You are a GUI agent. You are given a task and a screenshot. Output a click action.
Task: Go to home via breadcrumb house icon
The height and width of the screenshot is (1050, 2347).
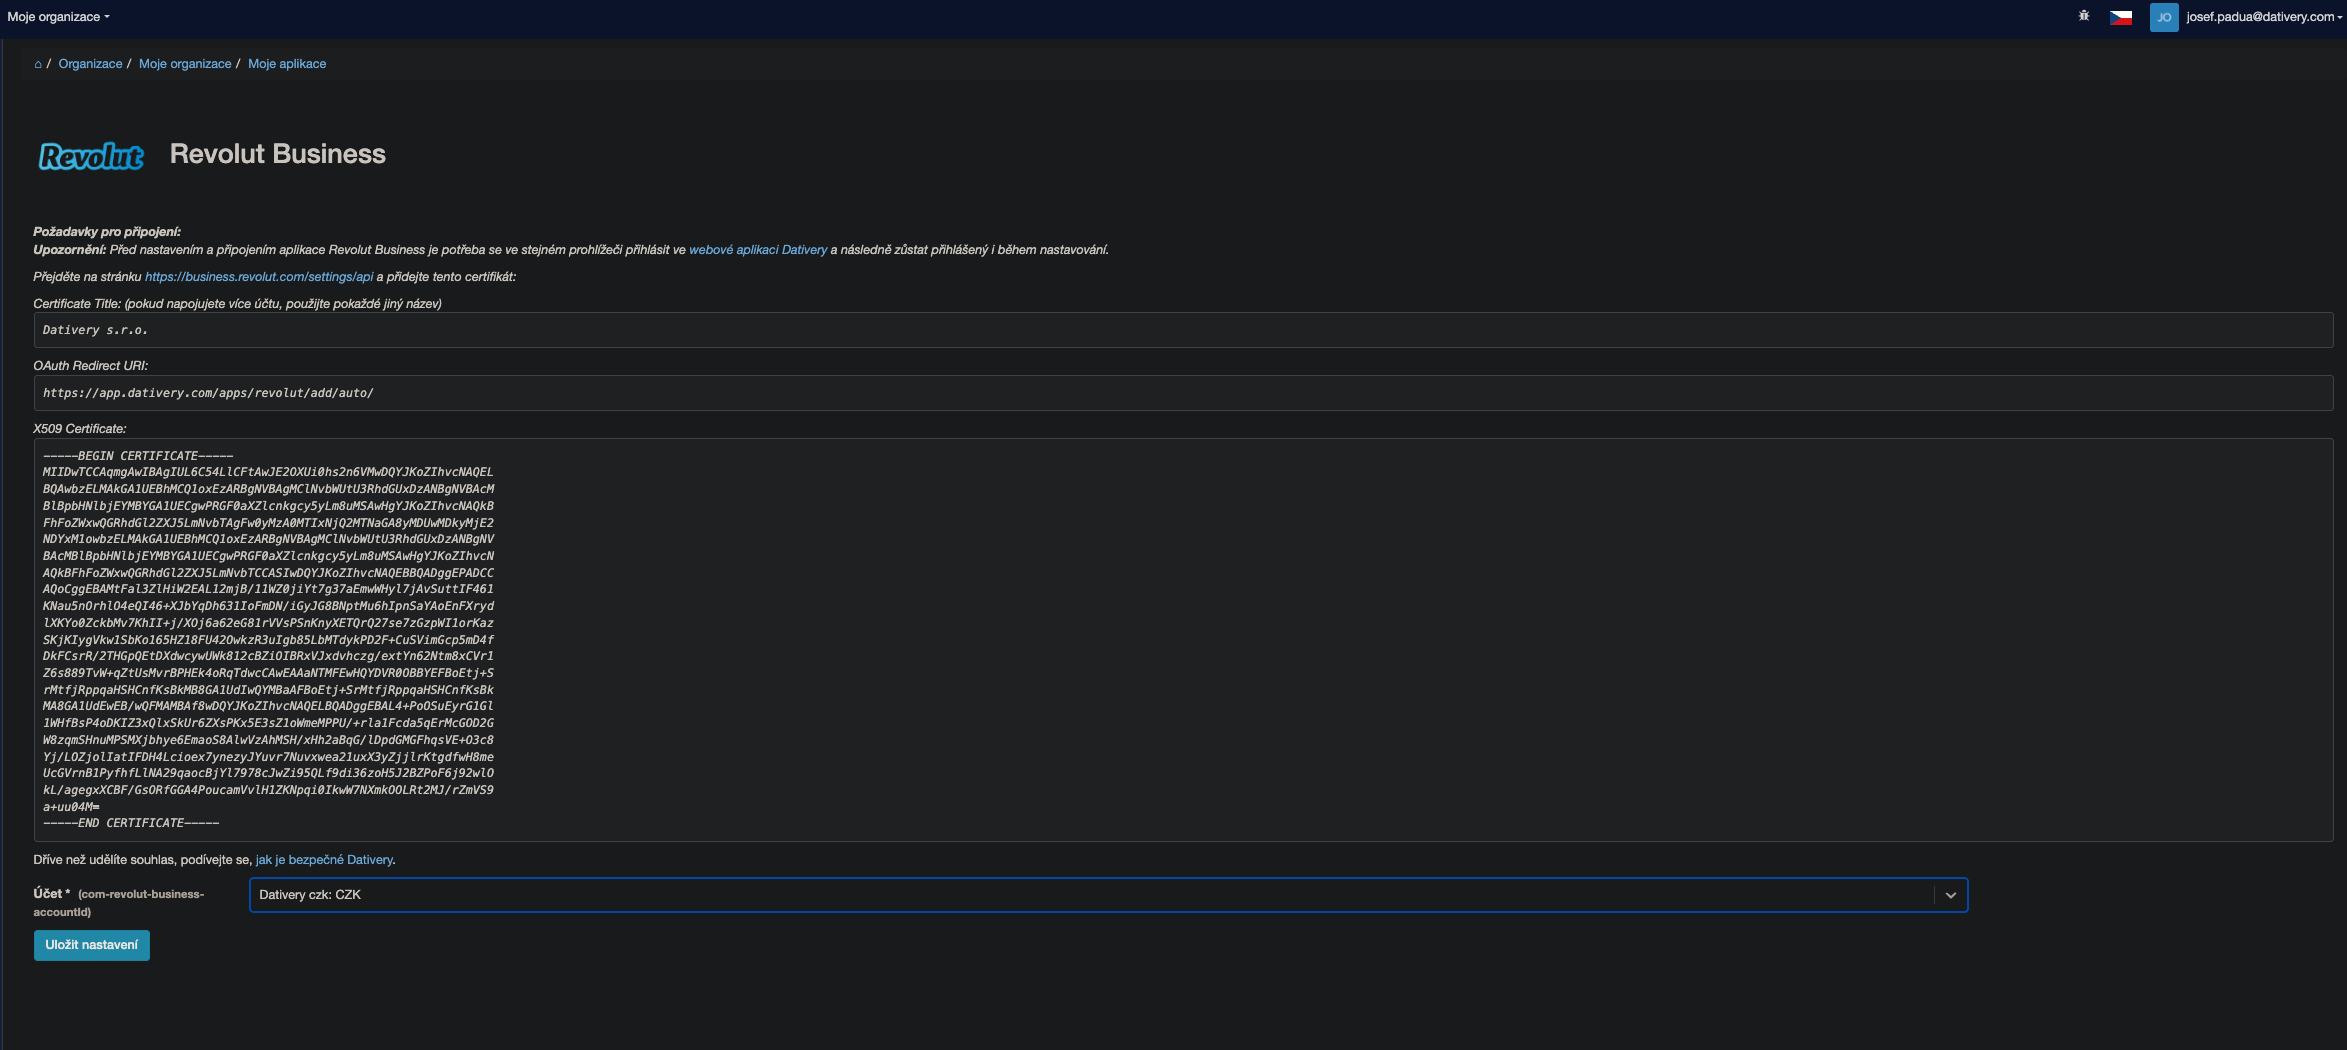[38, 64]
